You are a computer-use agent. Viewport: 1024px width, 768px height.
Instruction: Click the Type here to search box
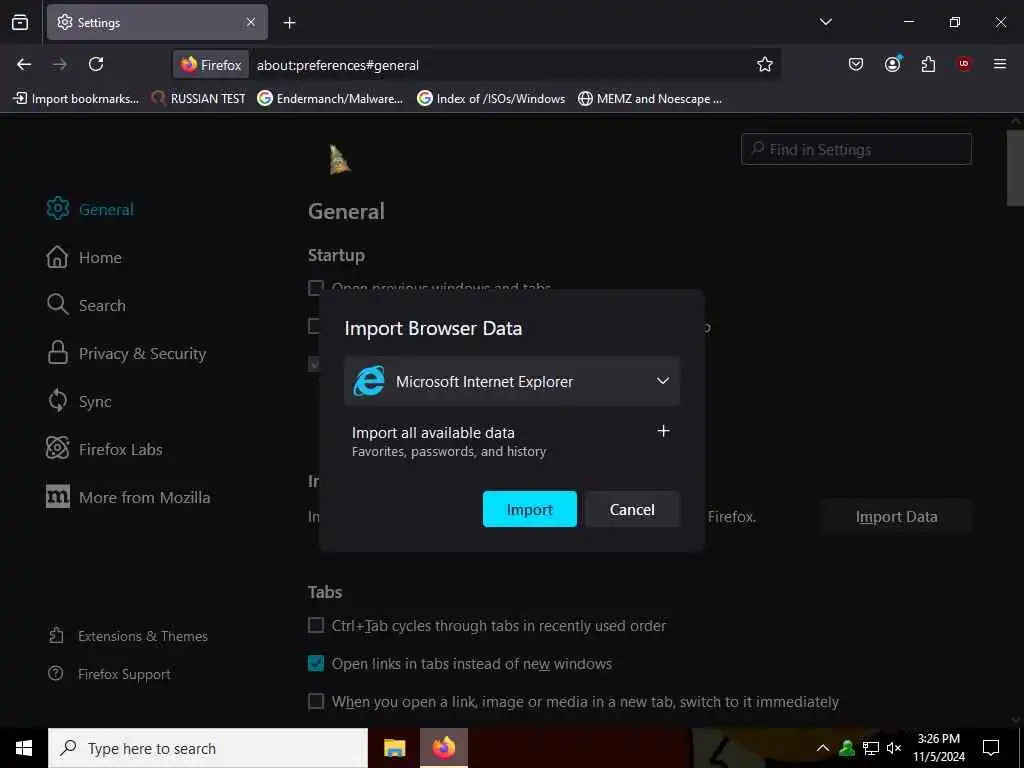click(208, 748)
